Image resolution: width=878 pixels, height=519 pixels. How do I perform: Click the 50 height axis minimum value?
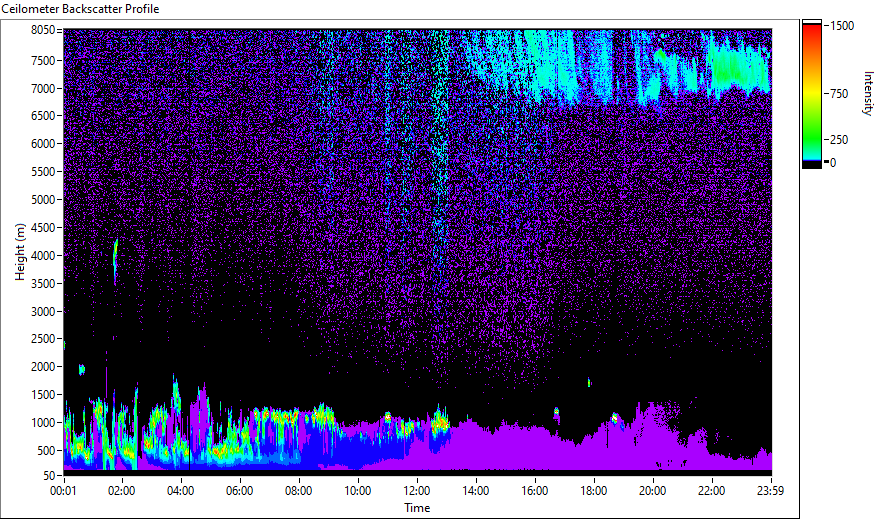click(x=49, y=476)
